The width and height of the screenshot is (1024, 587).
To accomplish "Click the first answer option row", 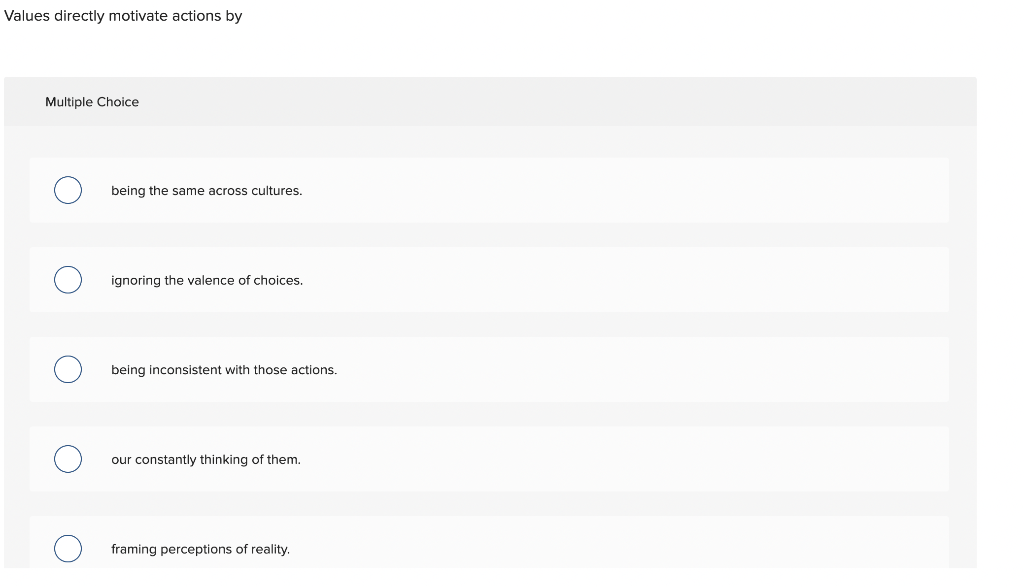I will [x=489, y=190].
